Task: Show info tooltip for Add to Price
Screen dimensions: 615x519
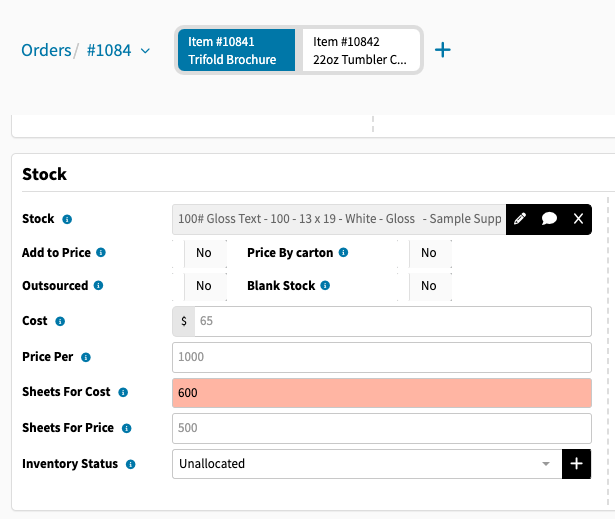Action: (x=101, y=252)
